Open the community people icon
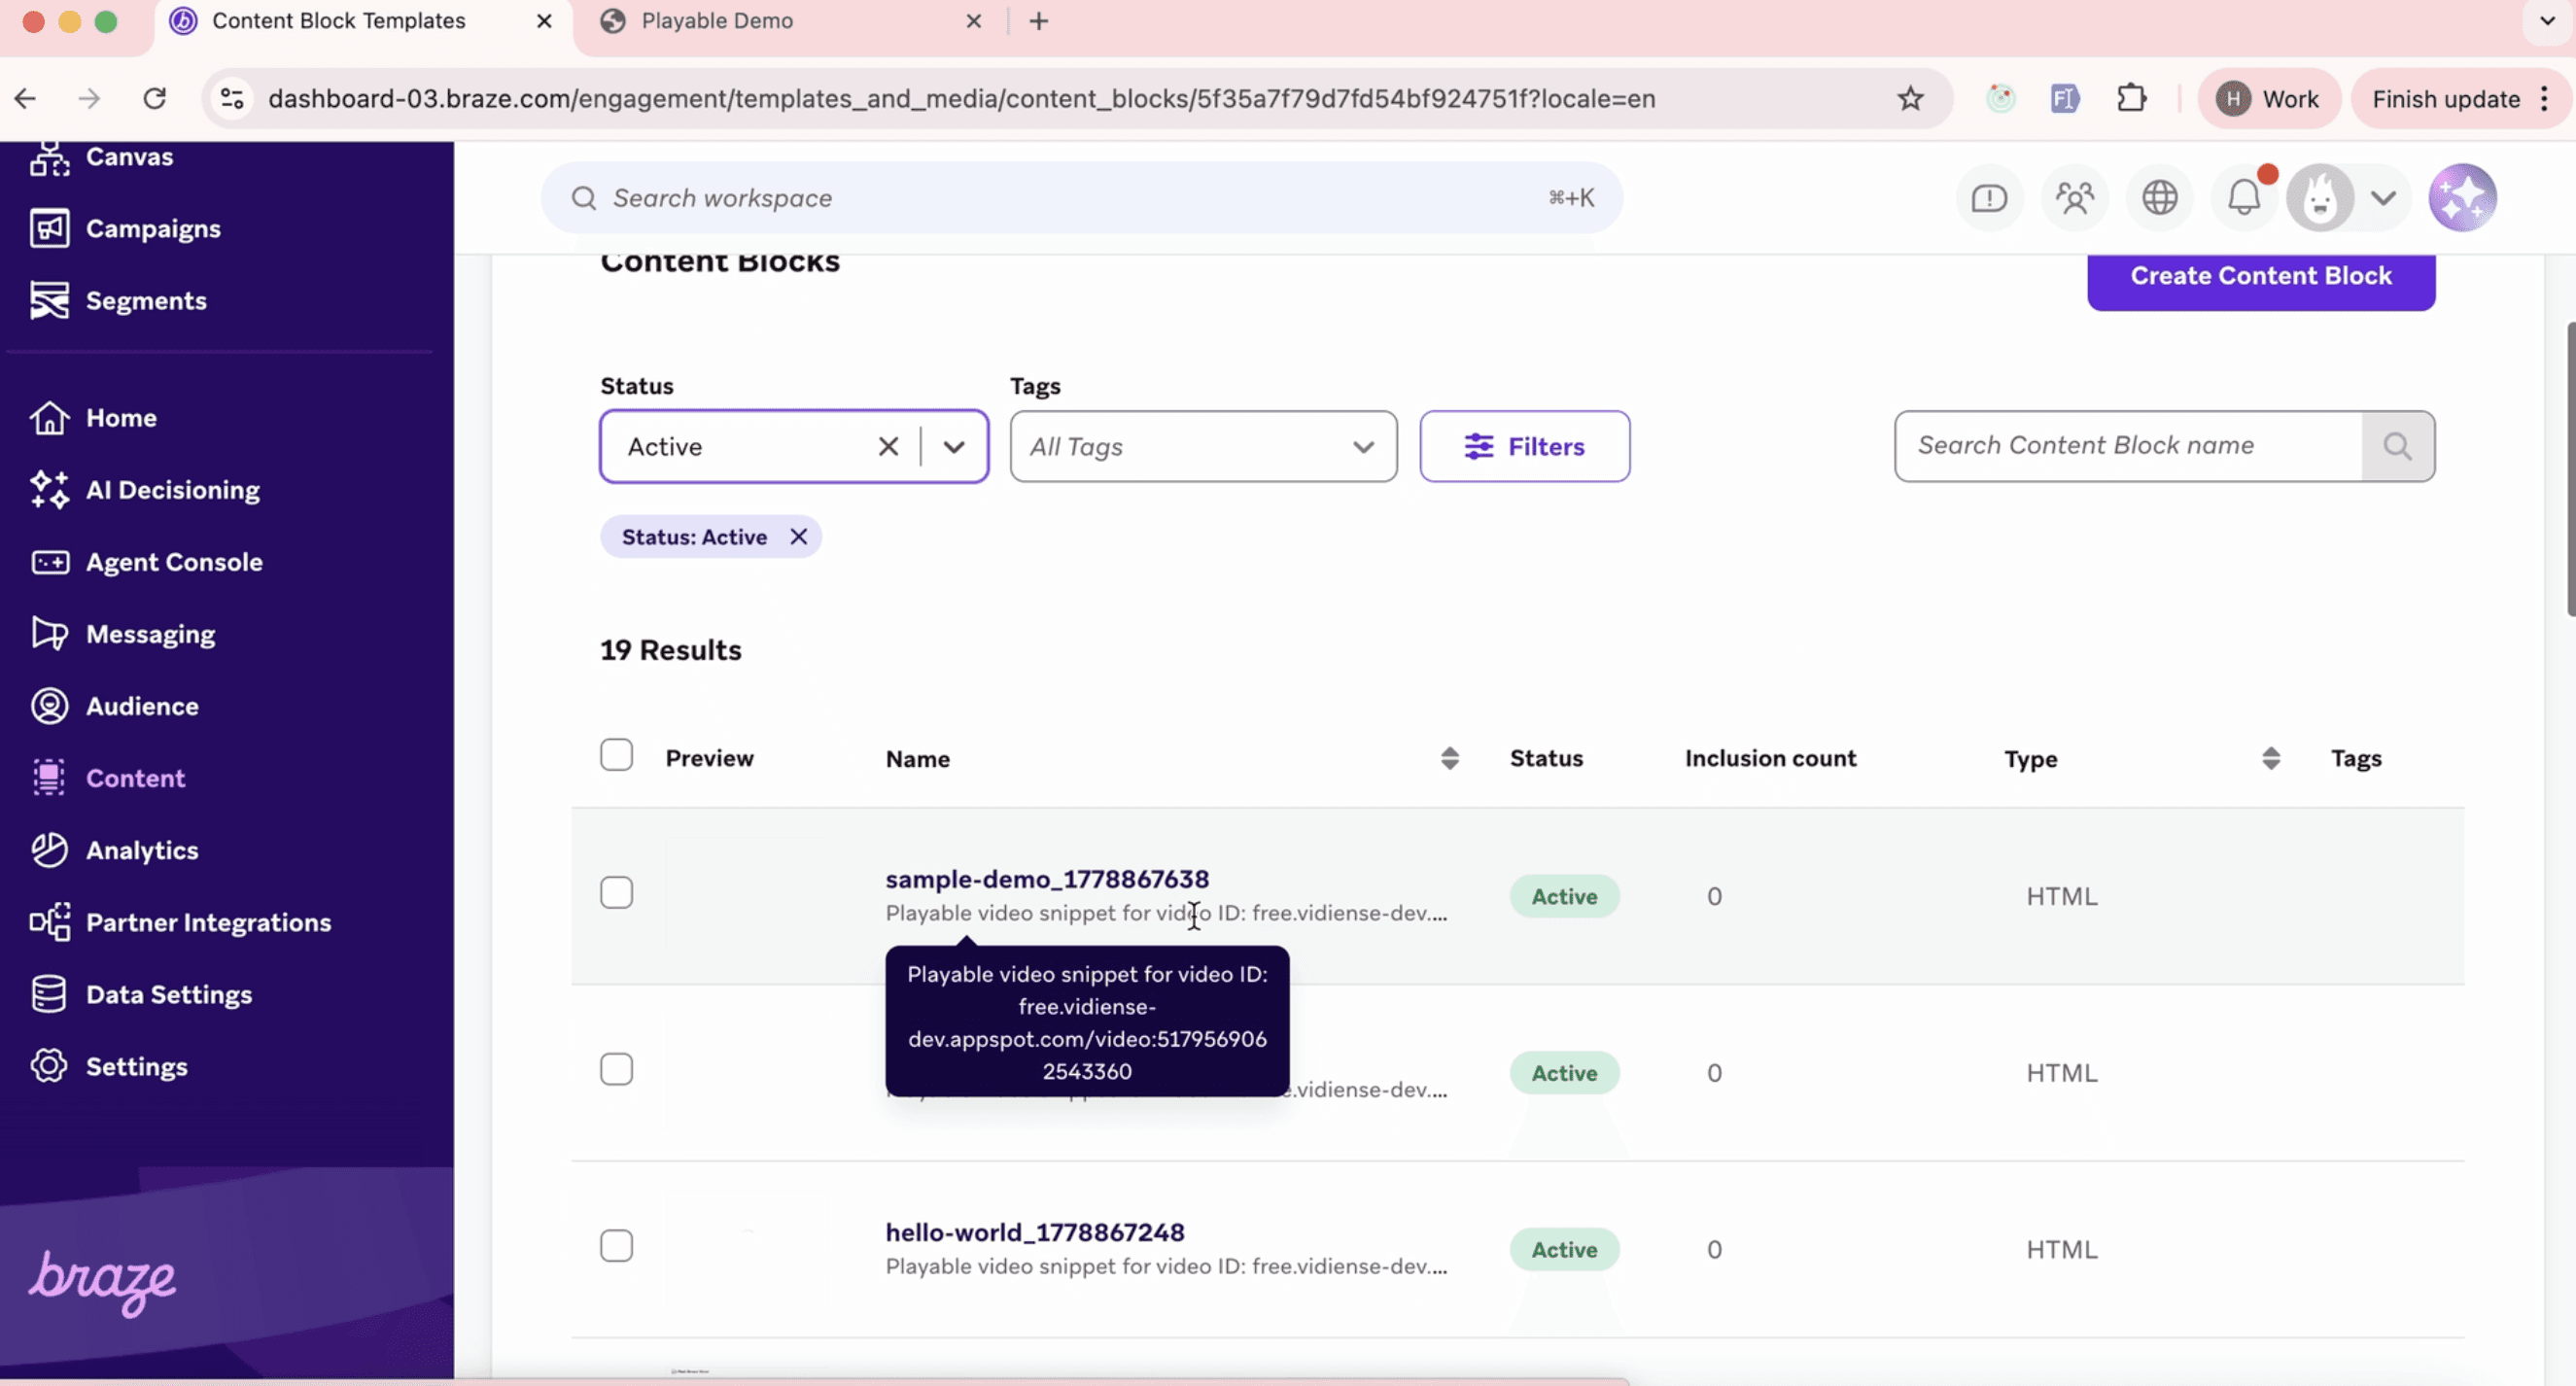2576x1386 pixels. [x=2075, y=198]
